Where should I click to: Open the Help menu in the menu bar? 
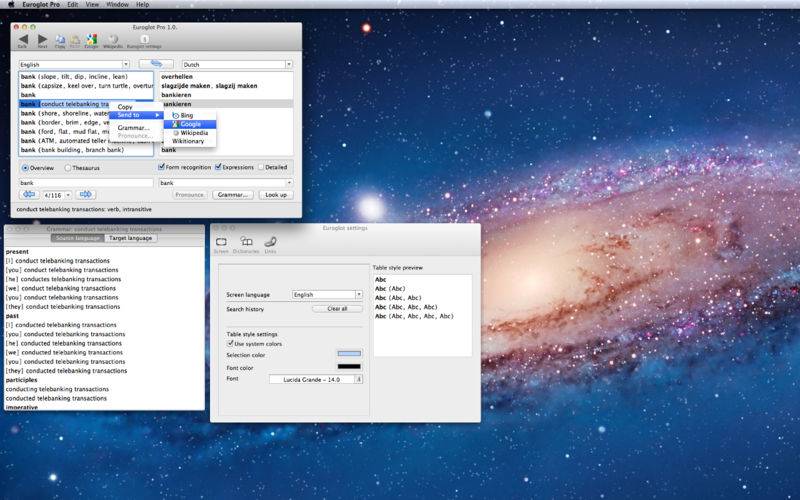(x=142, y=4)
